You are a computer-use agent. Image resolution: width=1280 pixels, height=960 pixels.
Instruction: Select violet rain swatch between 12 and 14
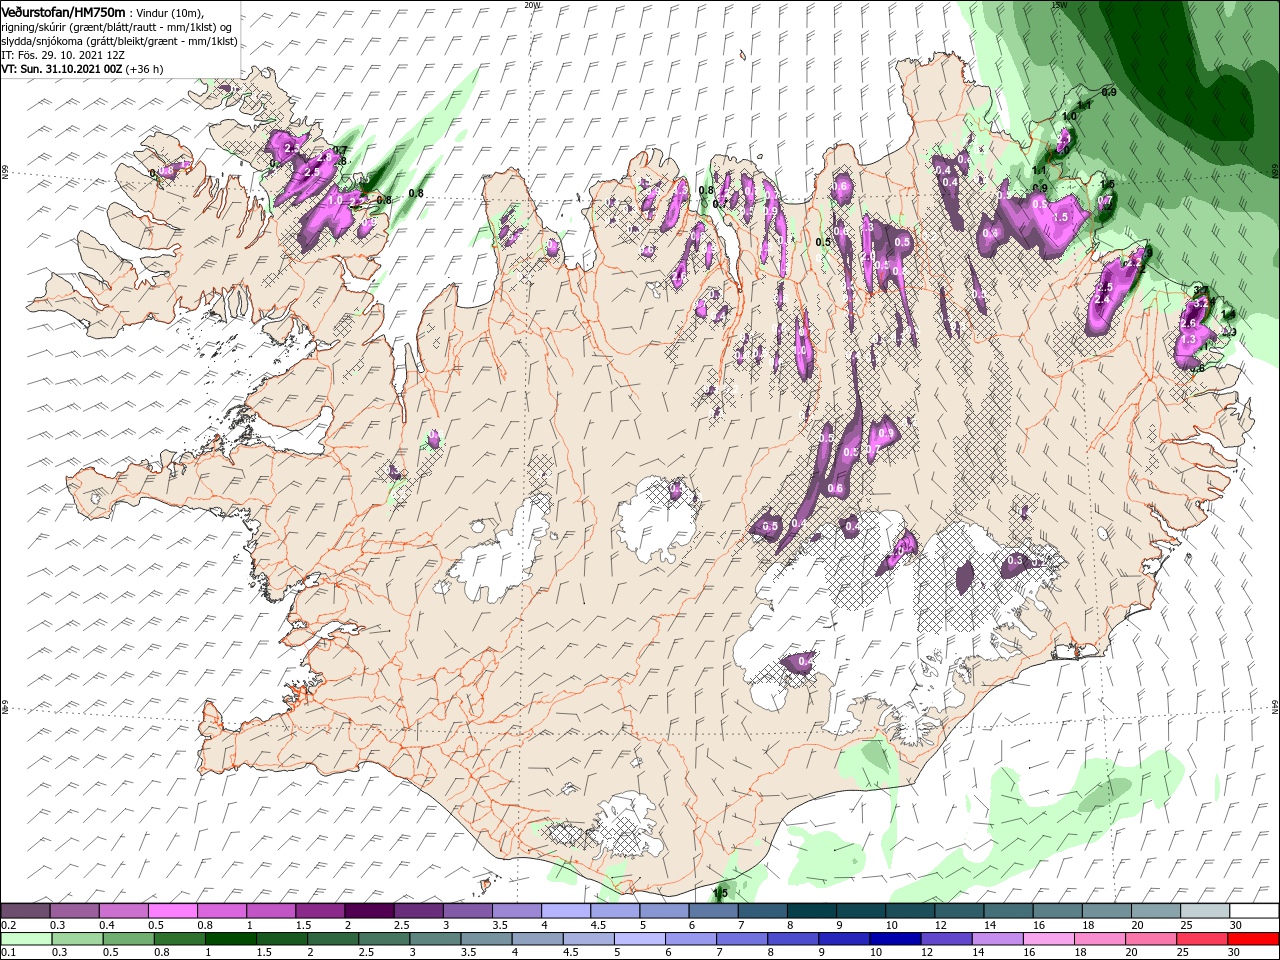(x=946, y=939)
